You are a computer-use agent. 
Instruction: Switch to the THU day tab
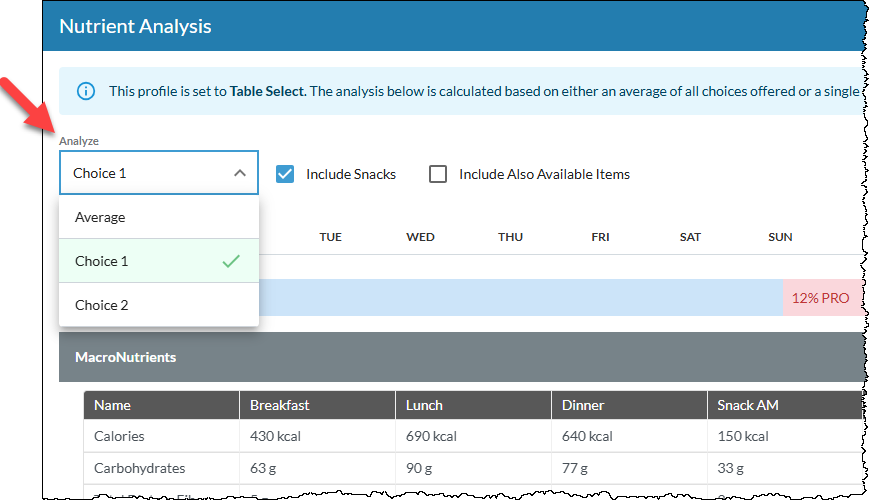click(x=510, y=237)
